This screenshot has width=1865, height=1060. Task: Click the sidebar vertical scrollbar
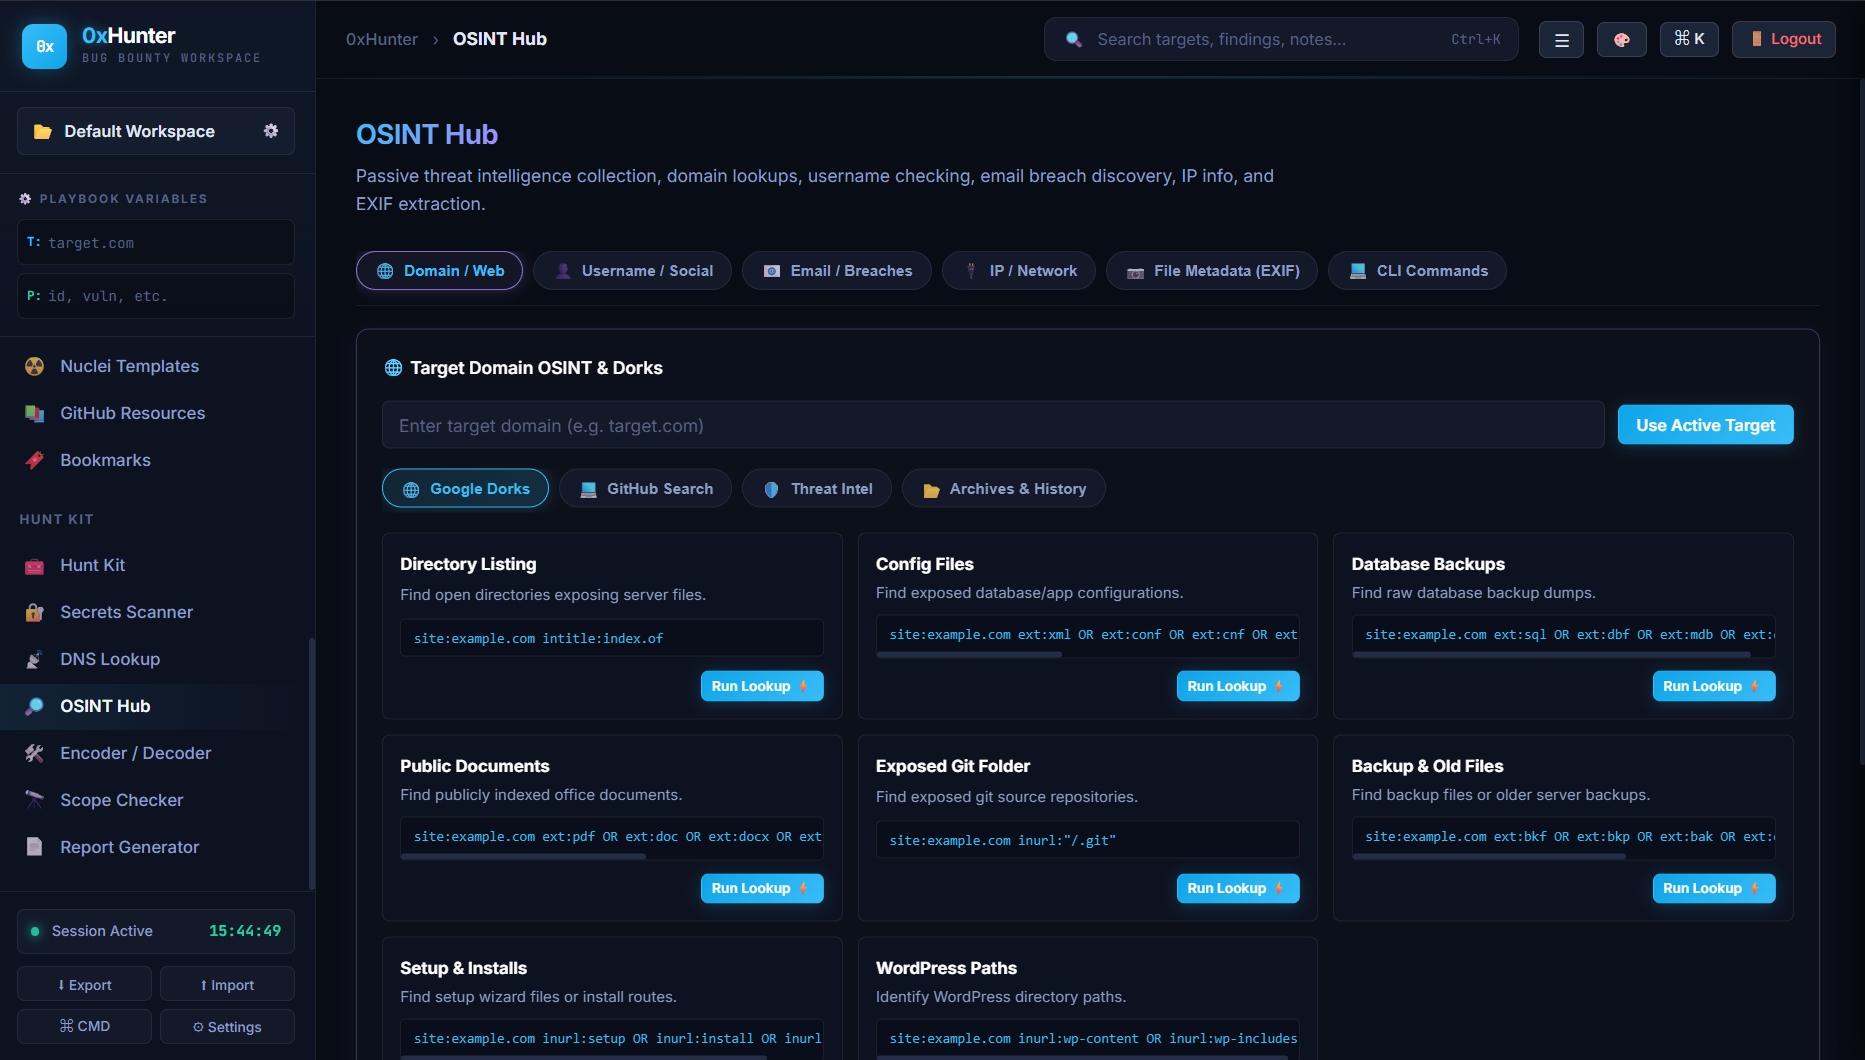312,763
